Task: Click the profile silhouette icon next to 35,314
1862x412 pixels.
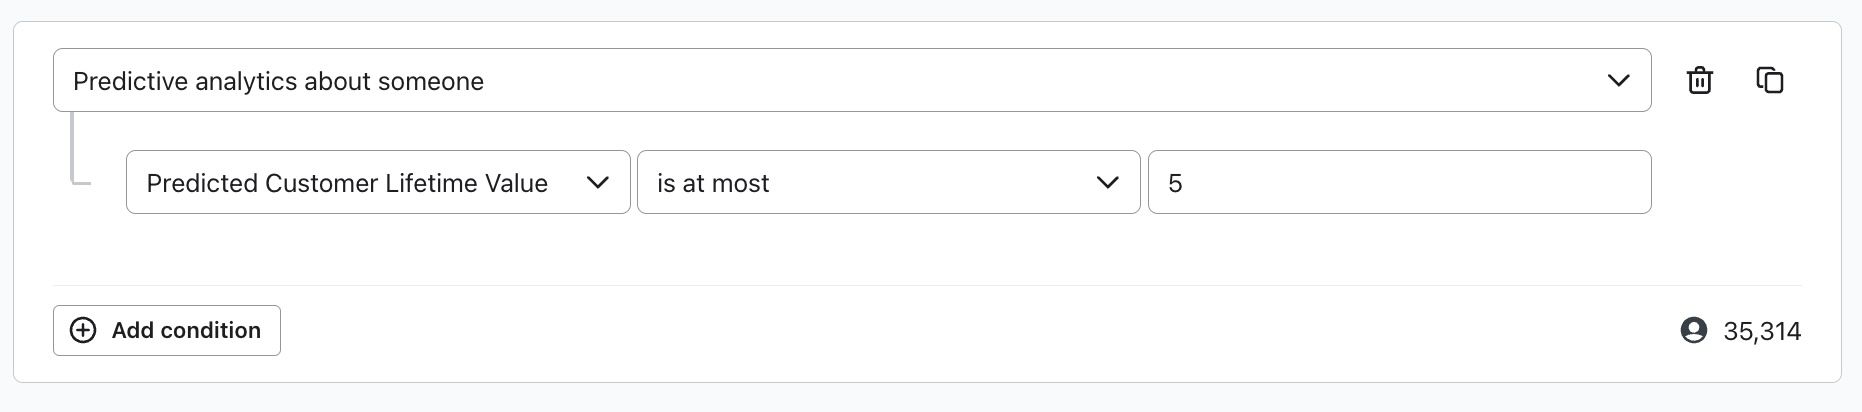Action: [x=1694, y=330]
